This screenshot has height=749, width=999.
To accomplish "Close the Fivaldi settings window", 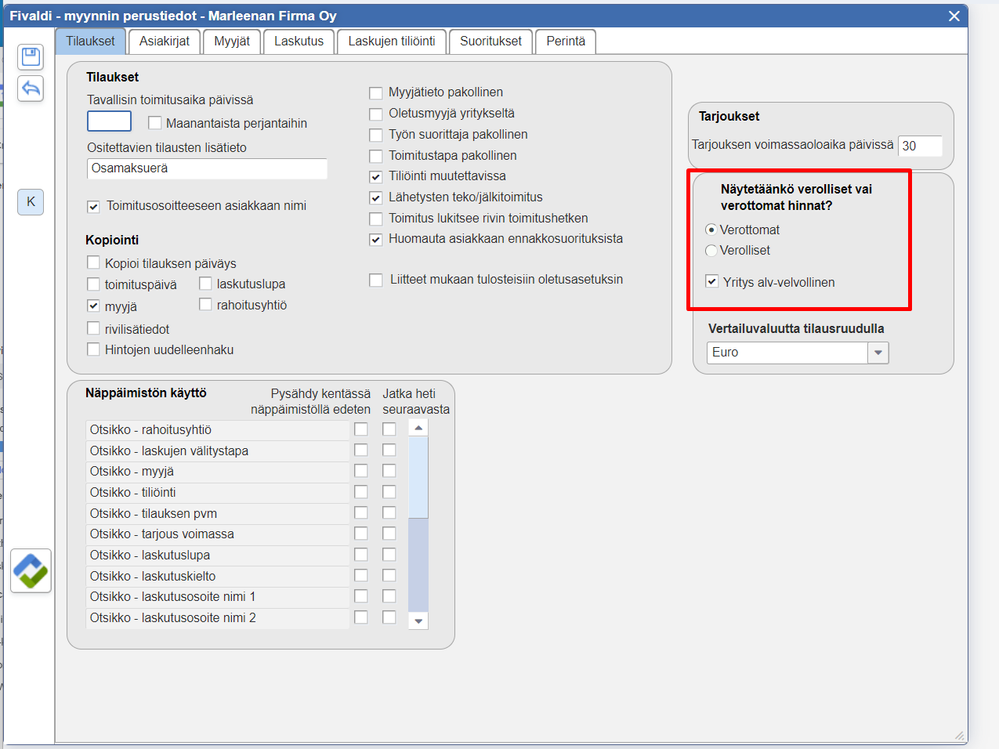I will [x=954, y=16].
